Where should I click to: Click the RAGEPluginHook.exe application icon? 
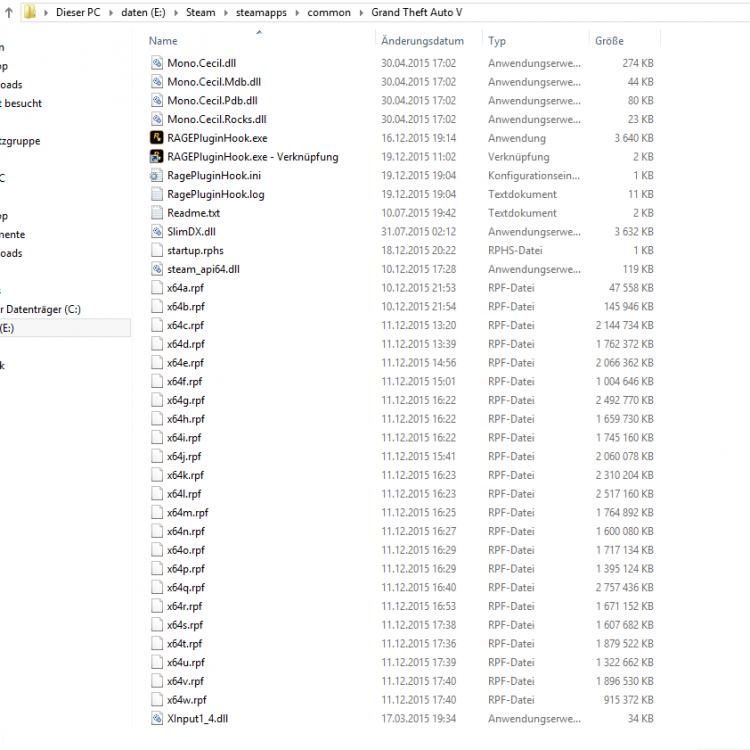(156, 138)
